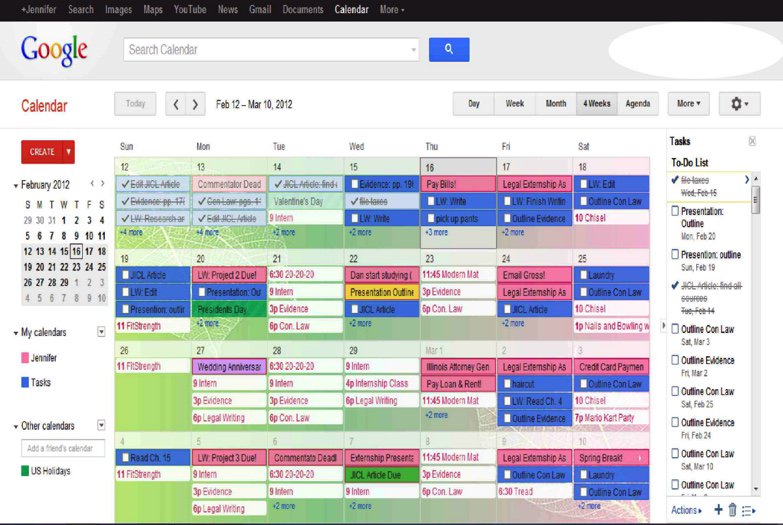The height and width of the screenshot is (525, 783).
Task: Open the +Jennifer profile link
Action: (x=38, y=9)
